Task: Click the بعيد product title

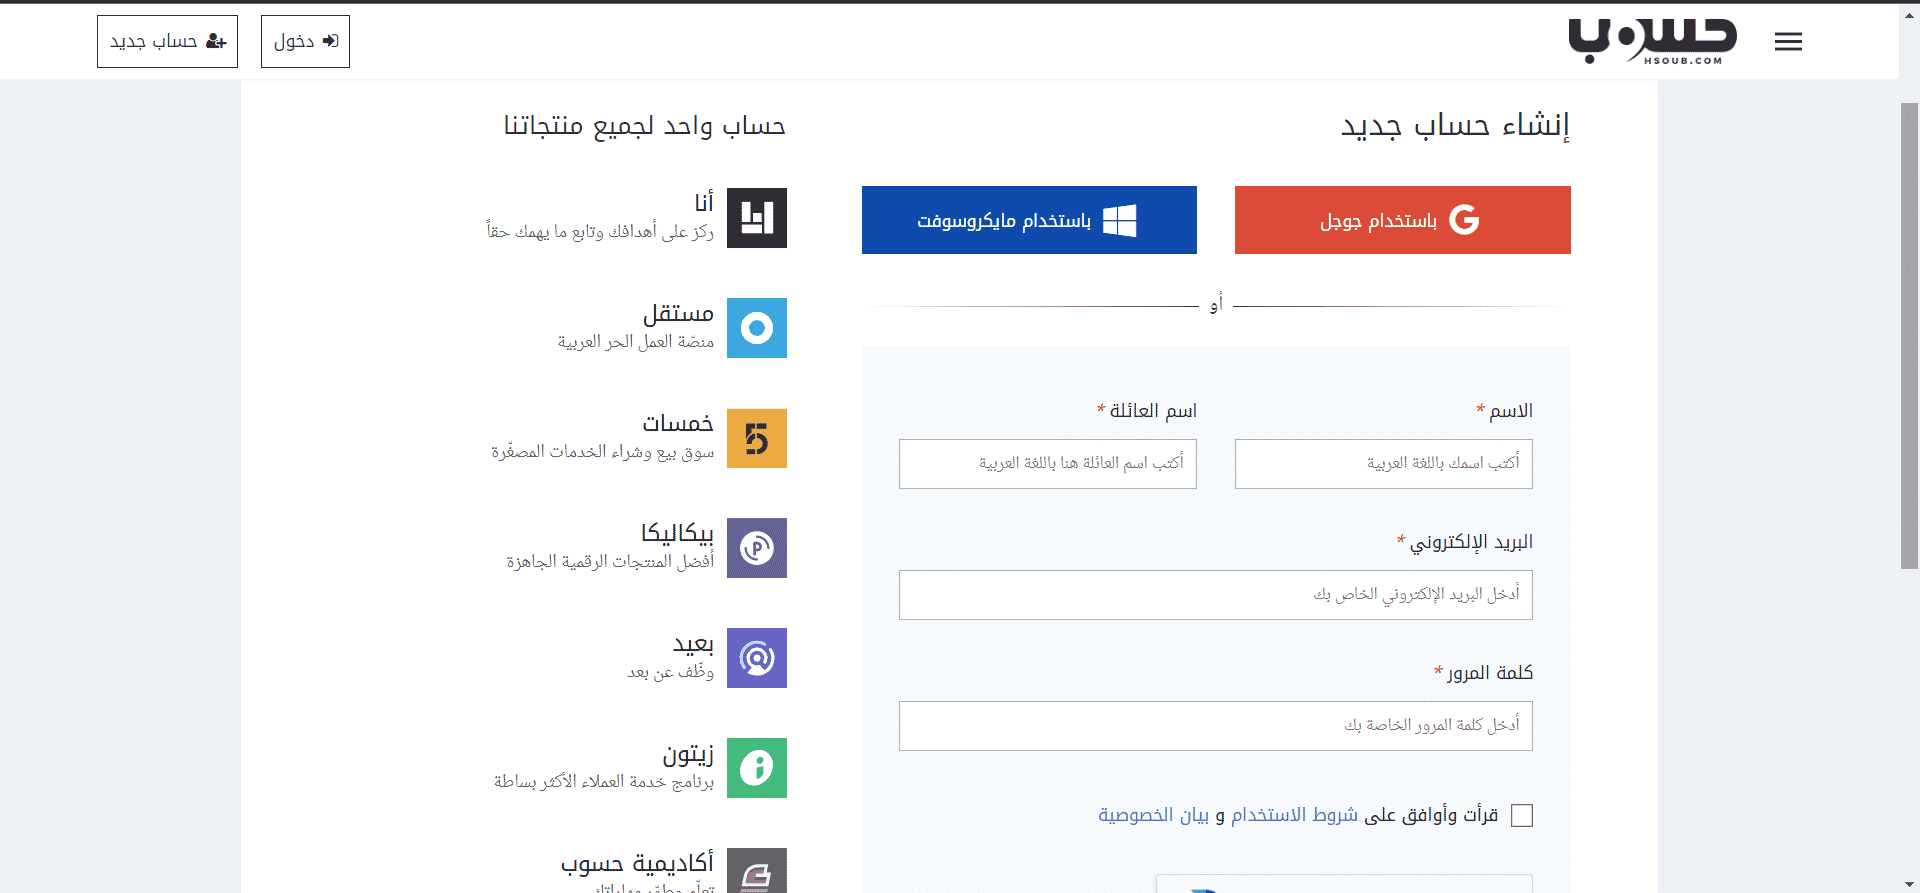Action: pos(693,643)
